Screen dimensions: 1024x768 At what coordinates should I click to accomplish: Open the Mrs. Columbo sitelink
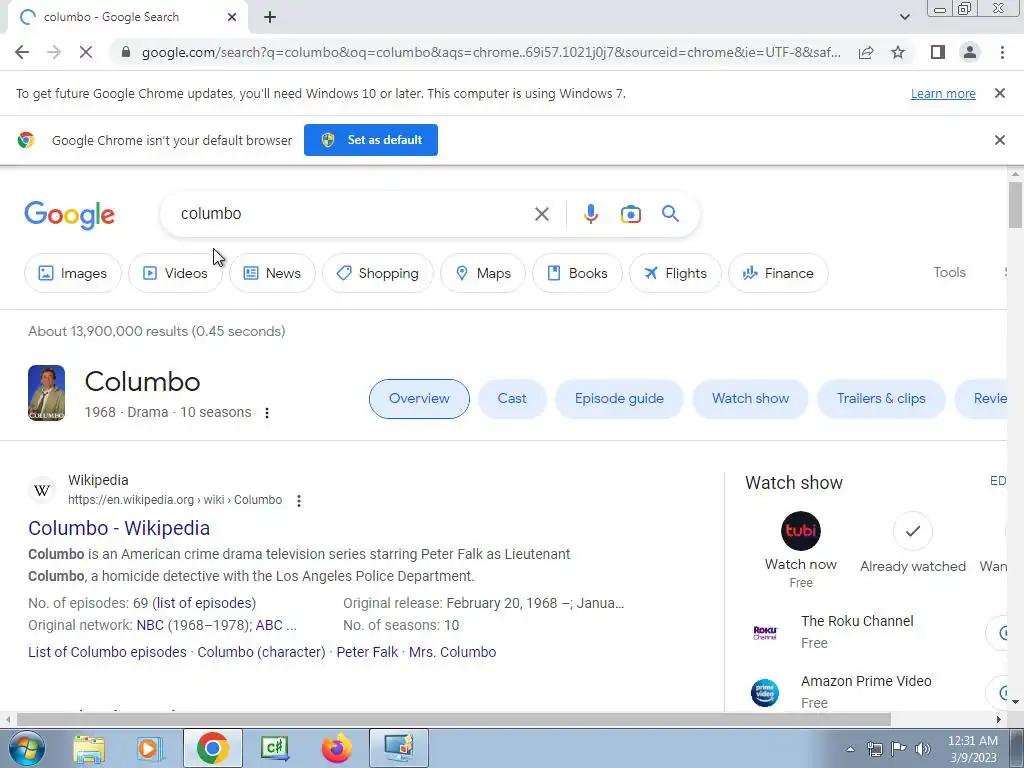453,652
